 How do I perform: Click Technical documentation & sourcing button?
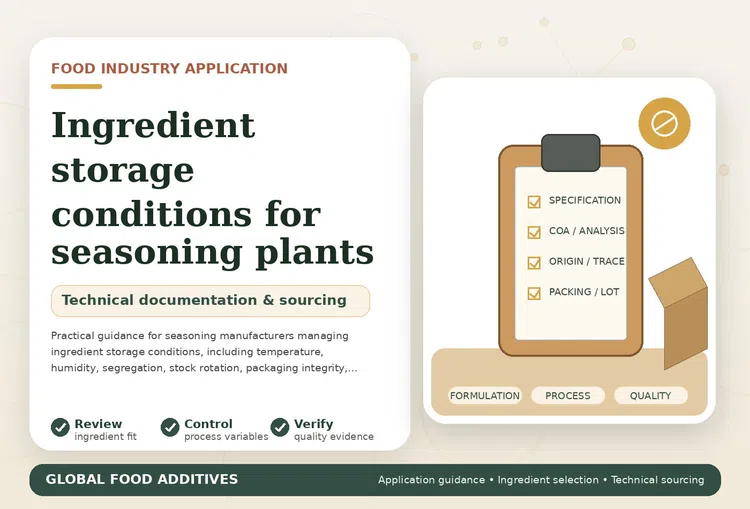[210, 301]
